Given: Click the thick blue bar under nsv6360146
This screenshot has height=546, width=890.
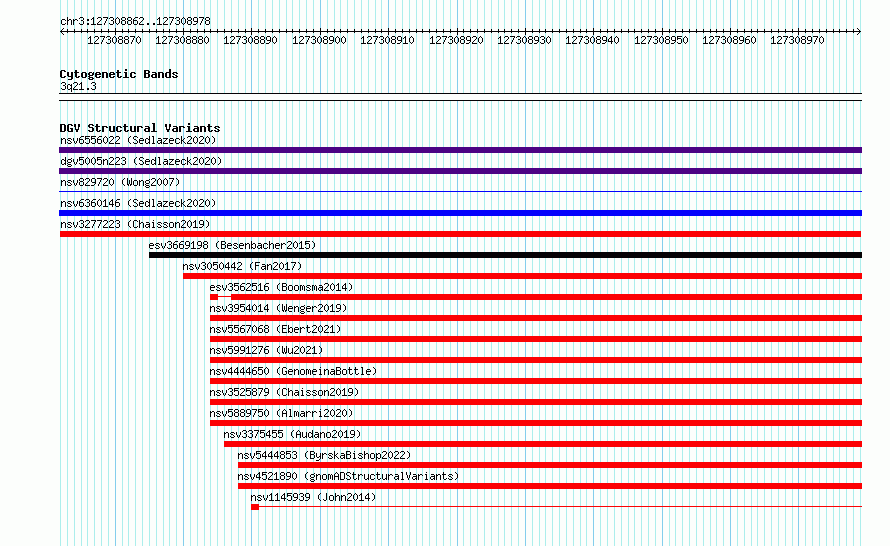Looking at the screenshot, I should (460, 213).
